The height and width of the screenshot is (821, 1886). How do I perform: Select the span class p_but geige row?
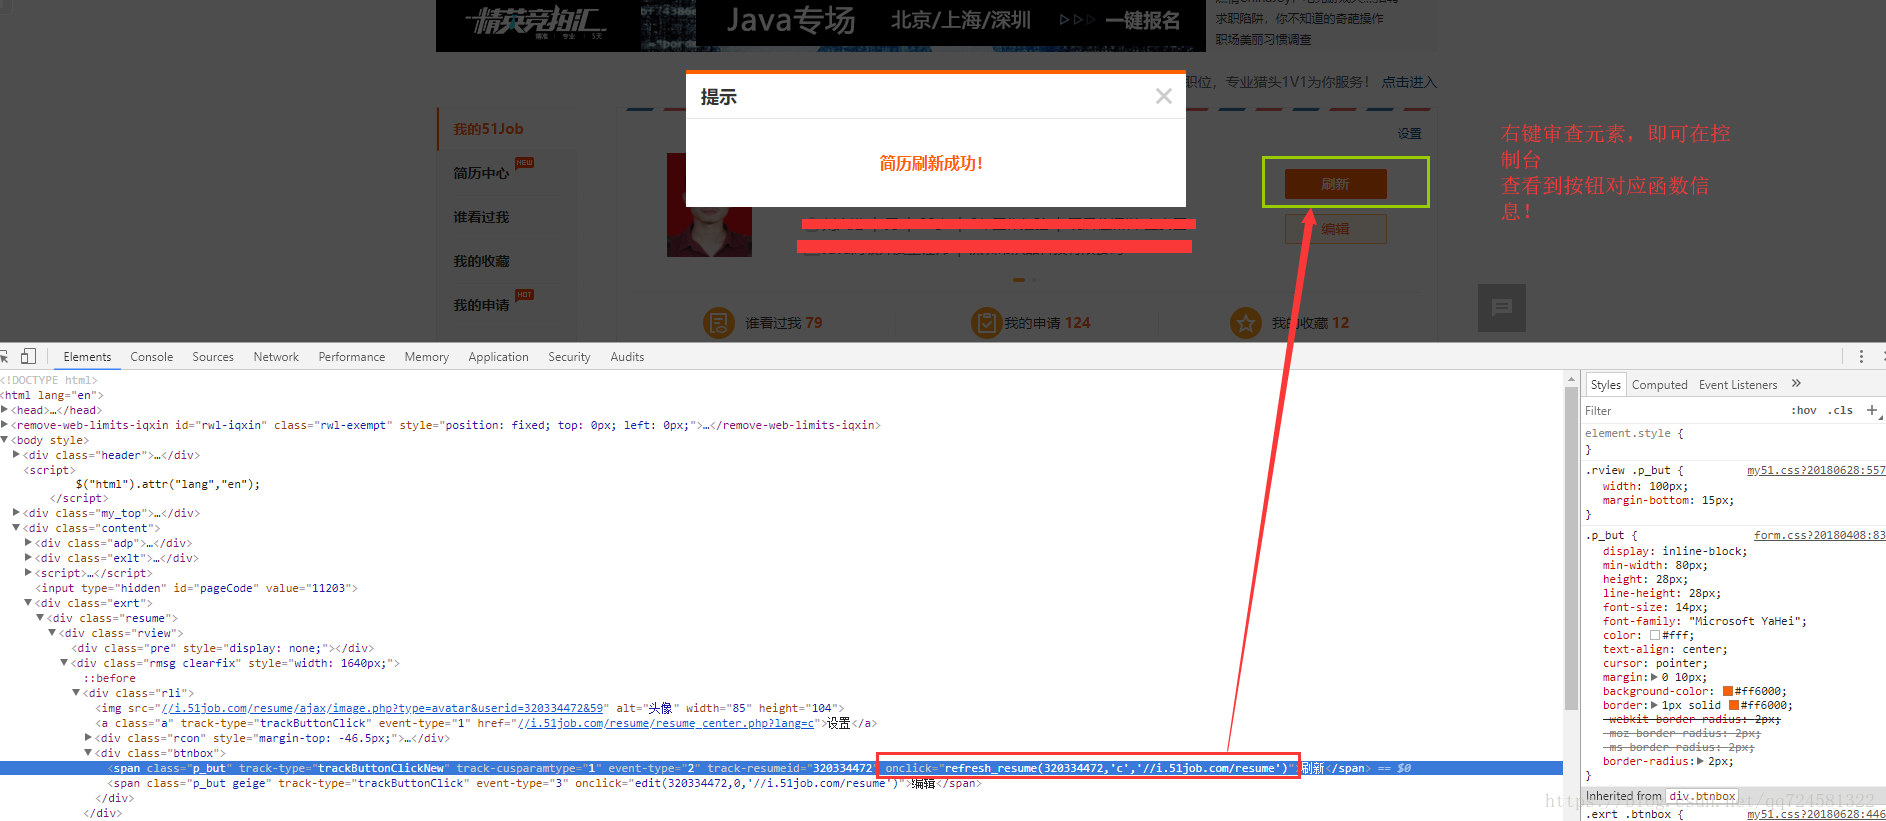545,783
